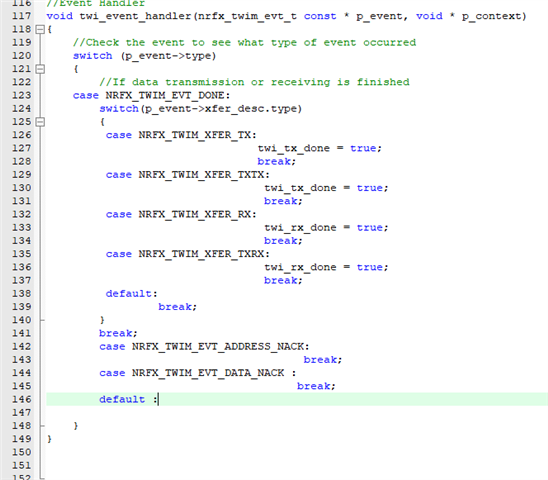
Task: Place cursor on line 133 twi_rx_done assignment
Action: point(326,228)
